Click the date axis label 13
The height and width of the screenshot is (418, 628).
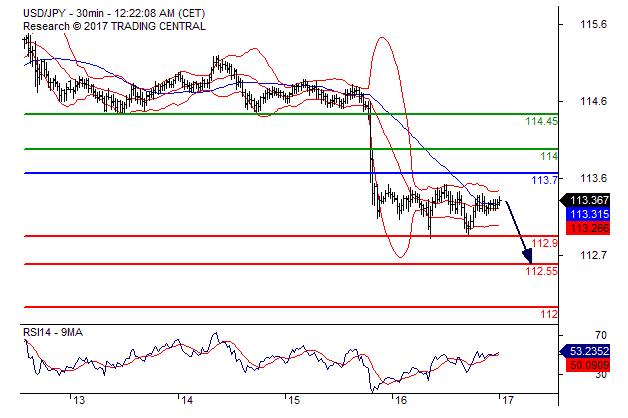pyautogui.click(x=79, y=400)
